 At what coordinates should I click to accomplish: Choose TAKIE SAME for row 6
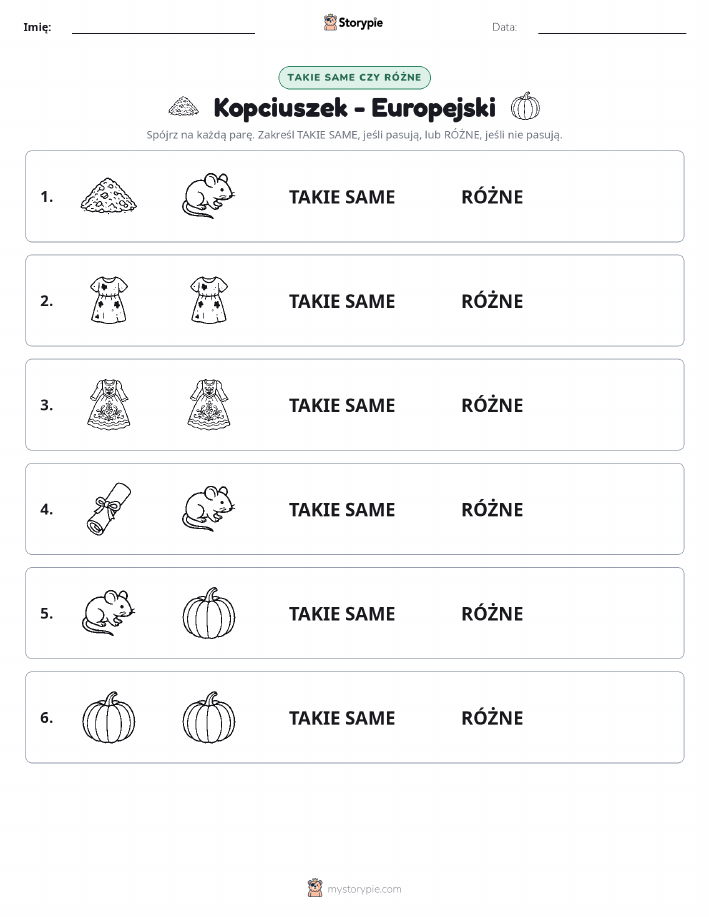(x=342, y=718)
